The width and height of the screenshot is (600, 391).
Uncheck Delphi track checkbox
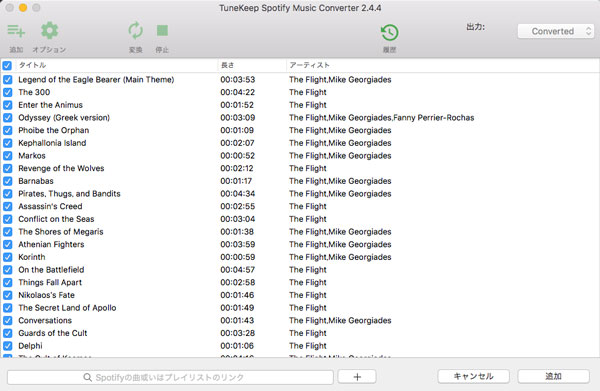click(x=8, y=345)
